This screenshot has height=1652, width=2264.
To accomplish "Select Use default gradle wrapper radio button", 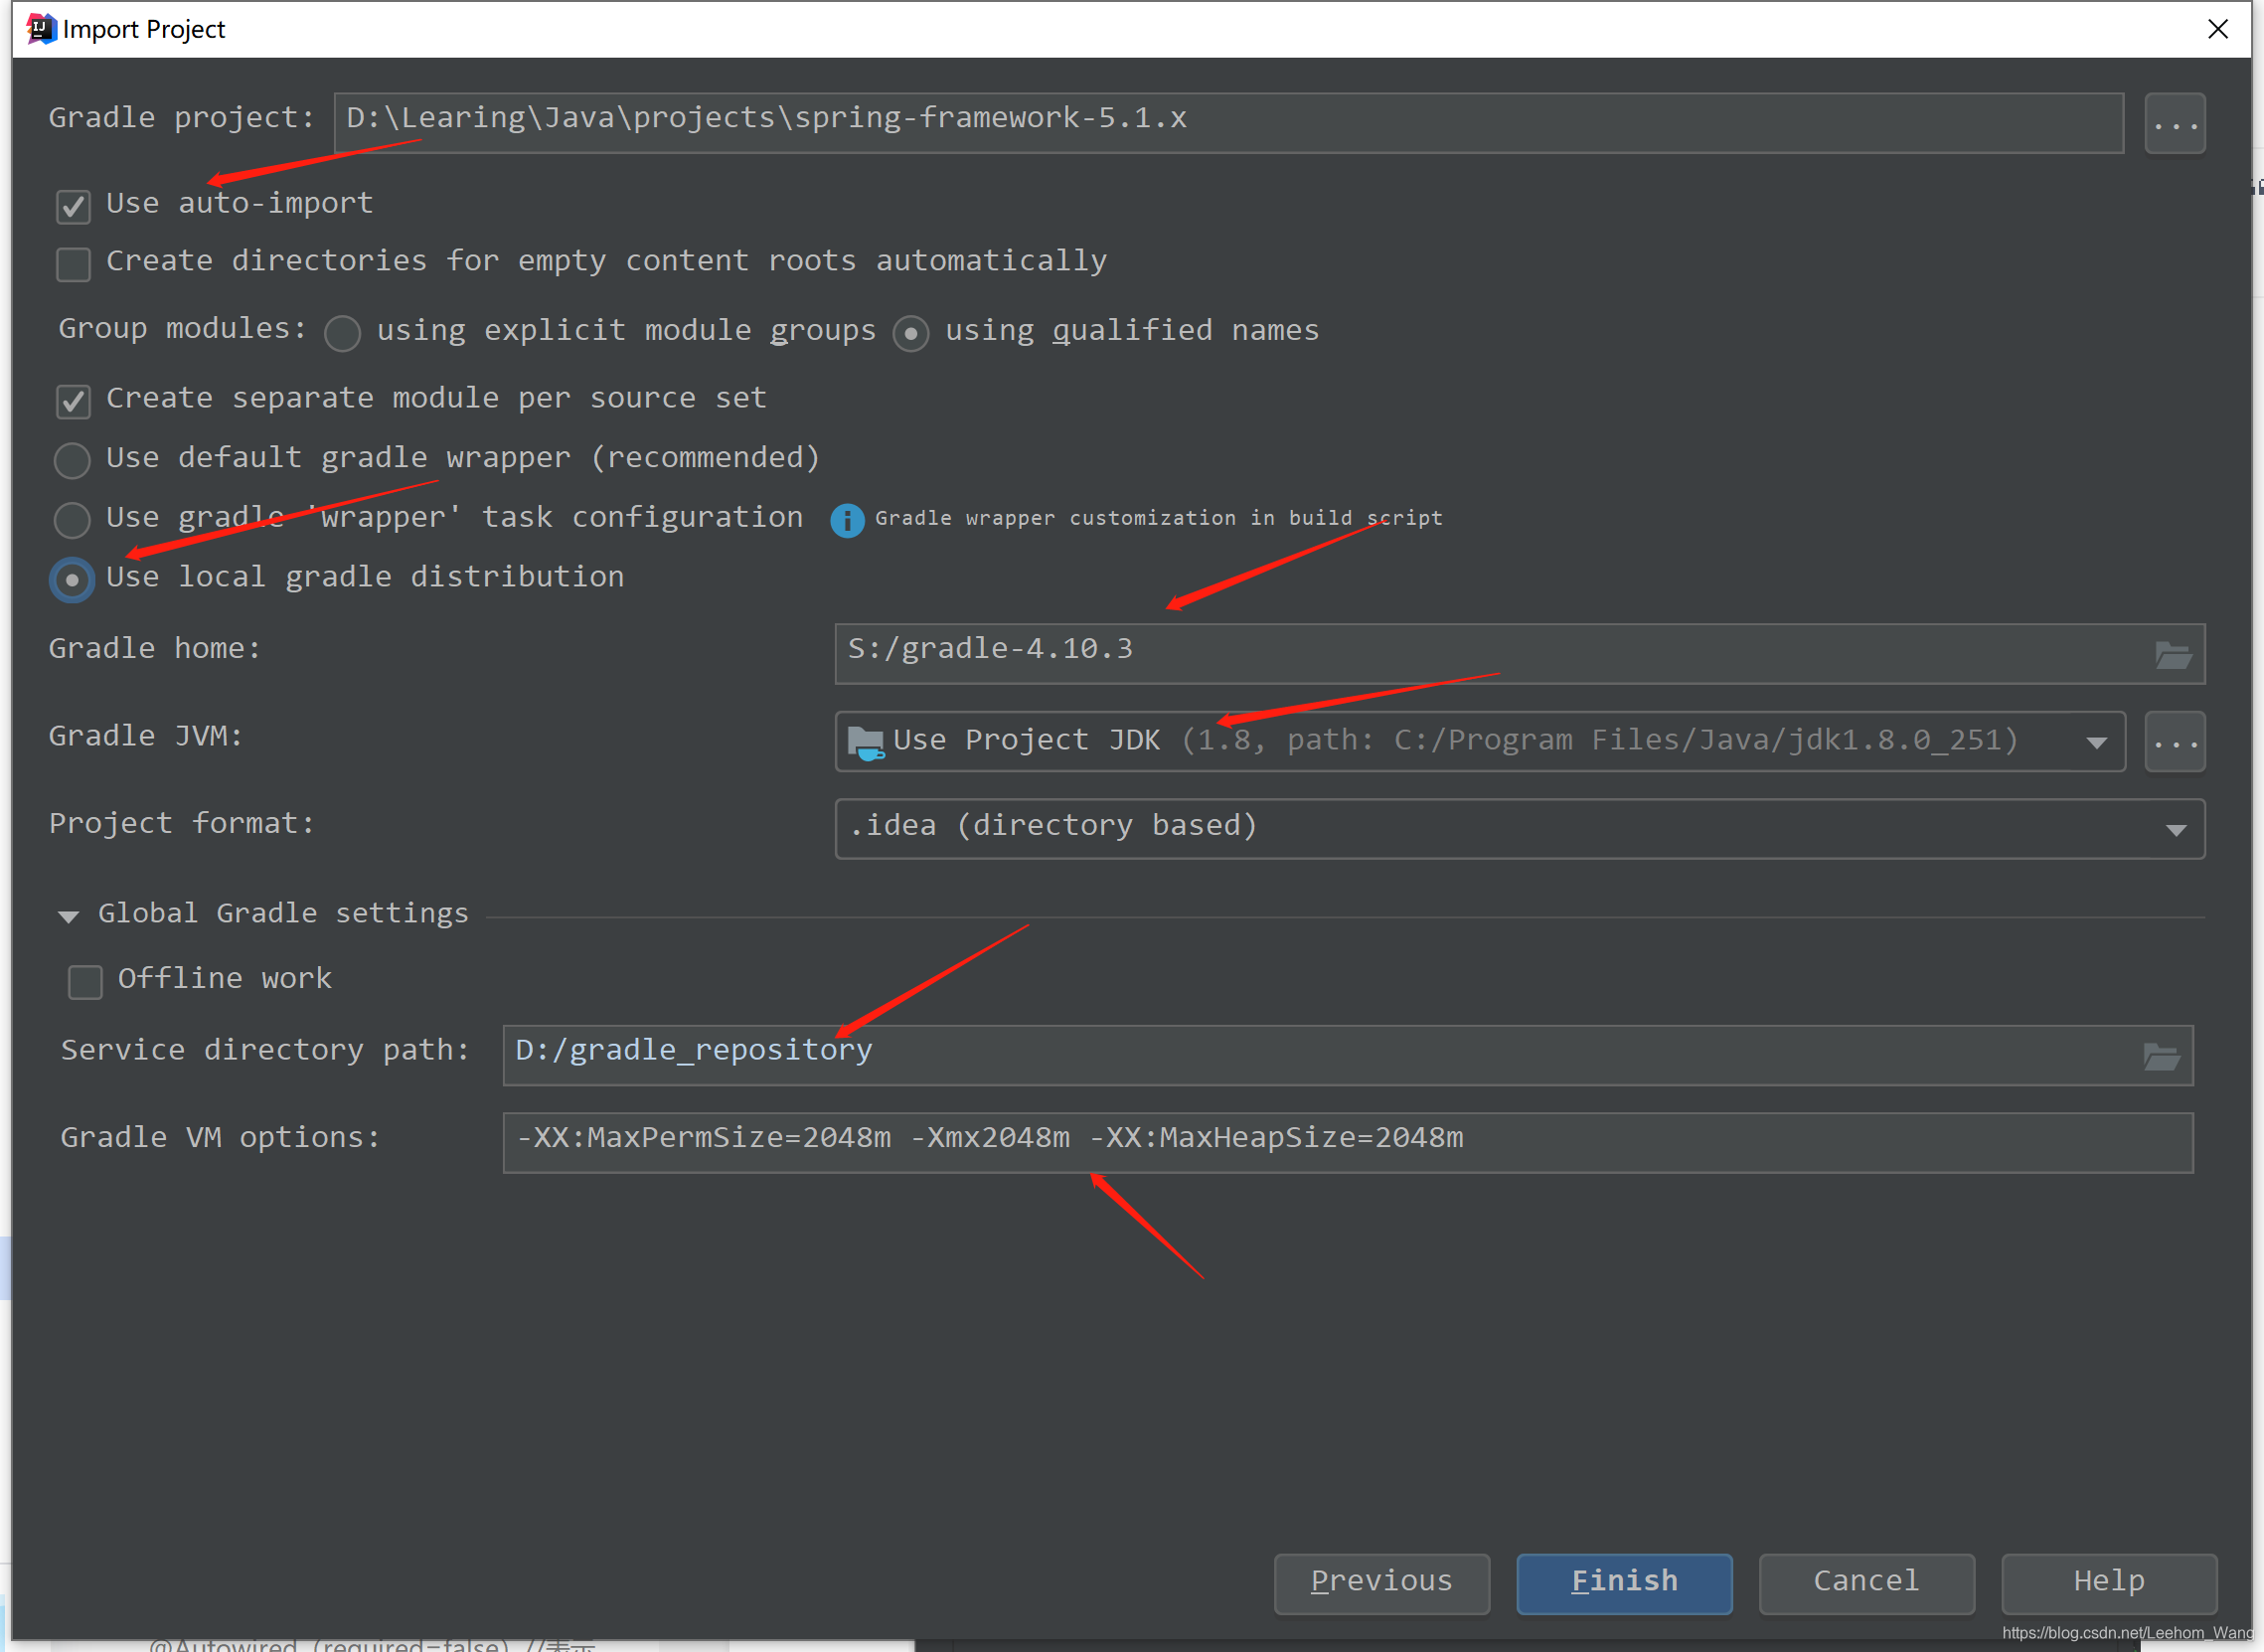I will click(x=74, y=457).
